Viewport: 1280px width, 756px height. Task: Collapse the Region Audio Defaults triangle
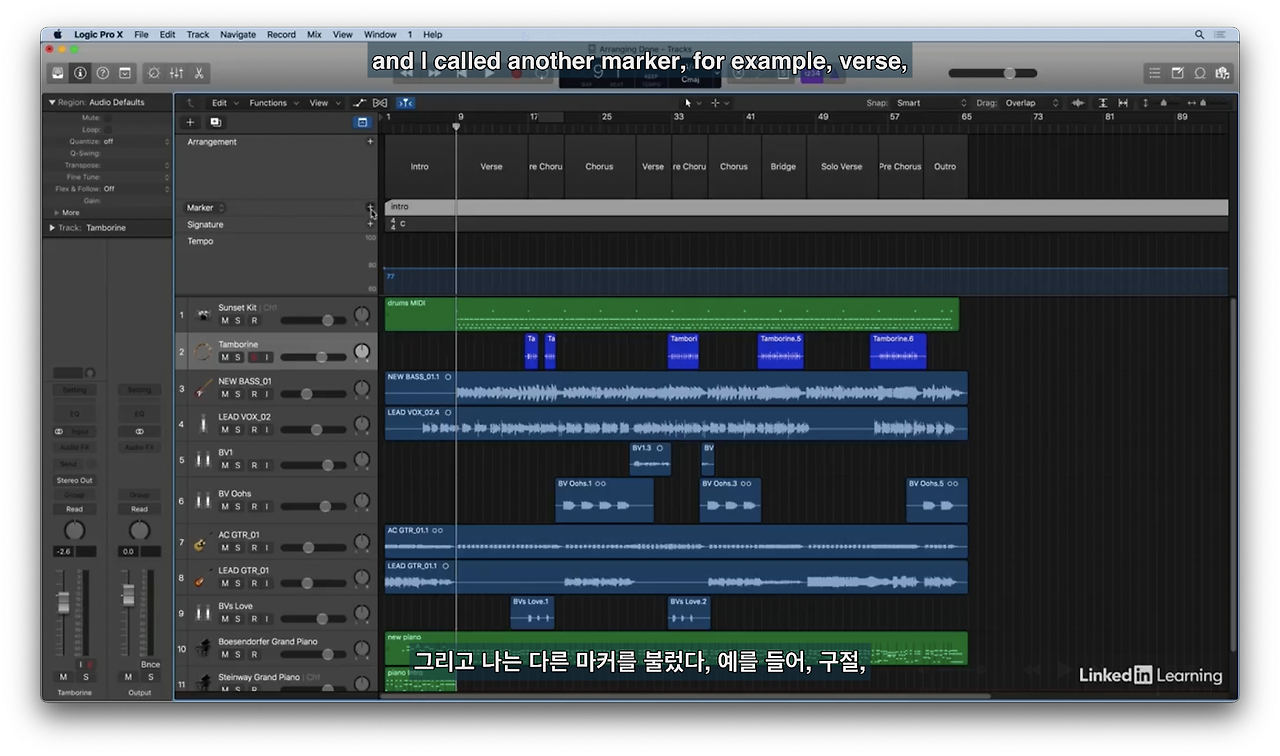pyautogui.click(x=52, y=102)
